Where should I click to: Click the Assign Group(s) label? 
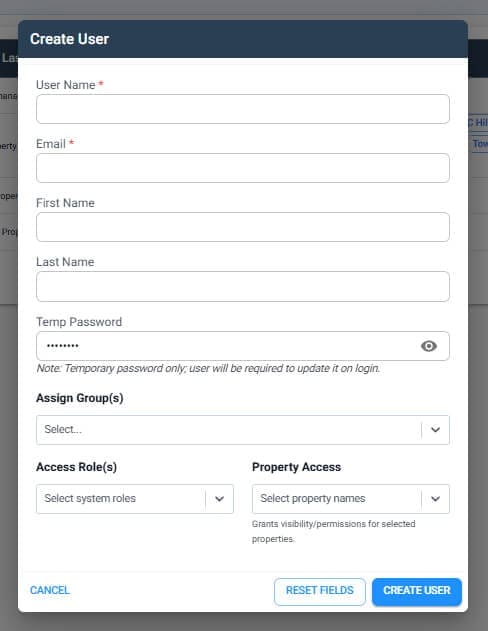pyautogui.click(x=80, y=398)
